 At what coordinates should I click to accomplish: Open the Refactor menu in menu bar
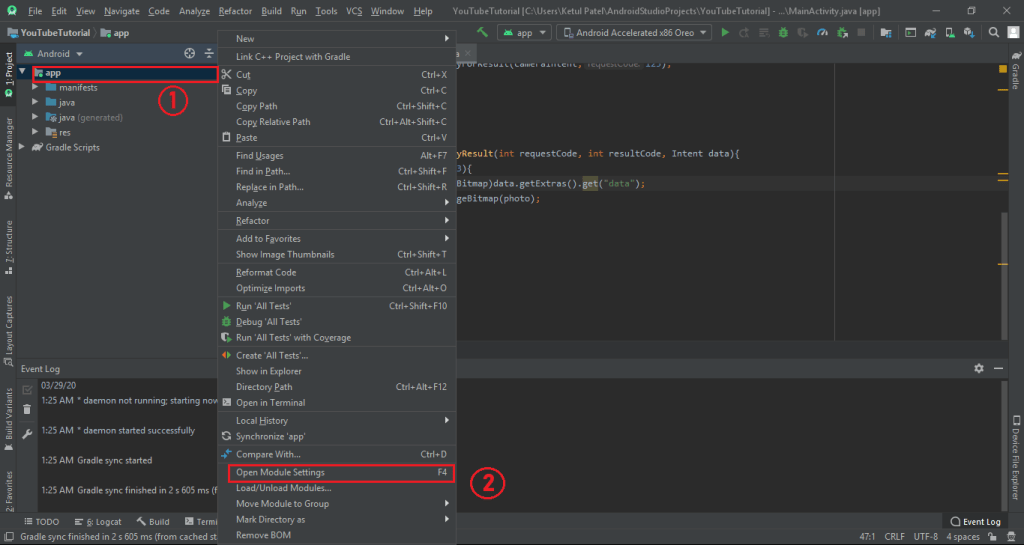point(235,11)
